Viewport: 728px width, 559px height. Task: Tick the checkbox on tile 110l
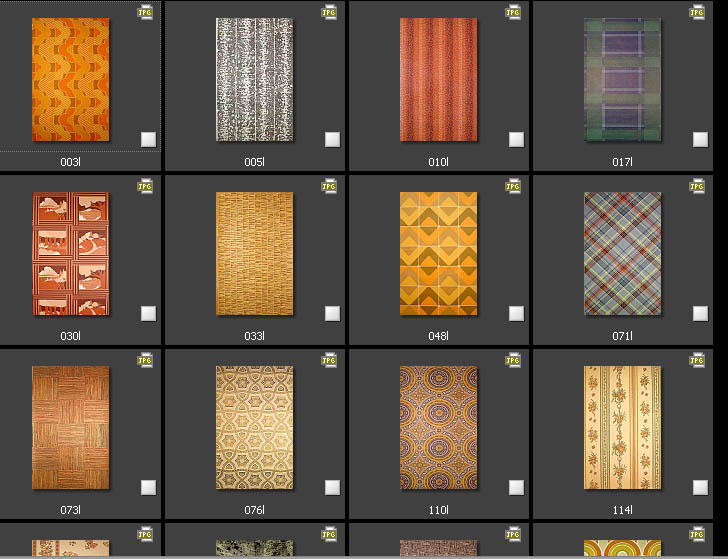pos(516,488)
